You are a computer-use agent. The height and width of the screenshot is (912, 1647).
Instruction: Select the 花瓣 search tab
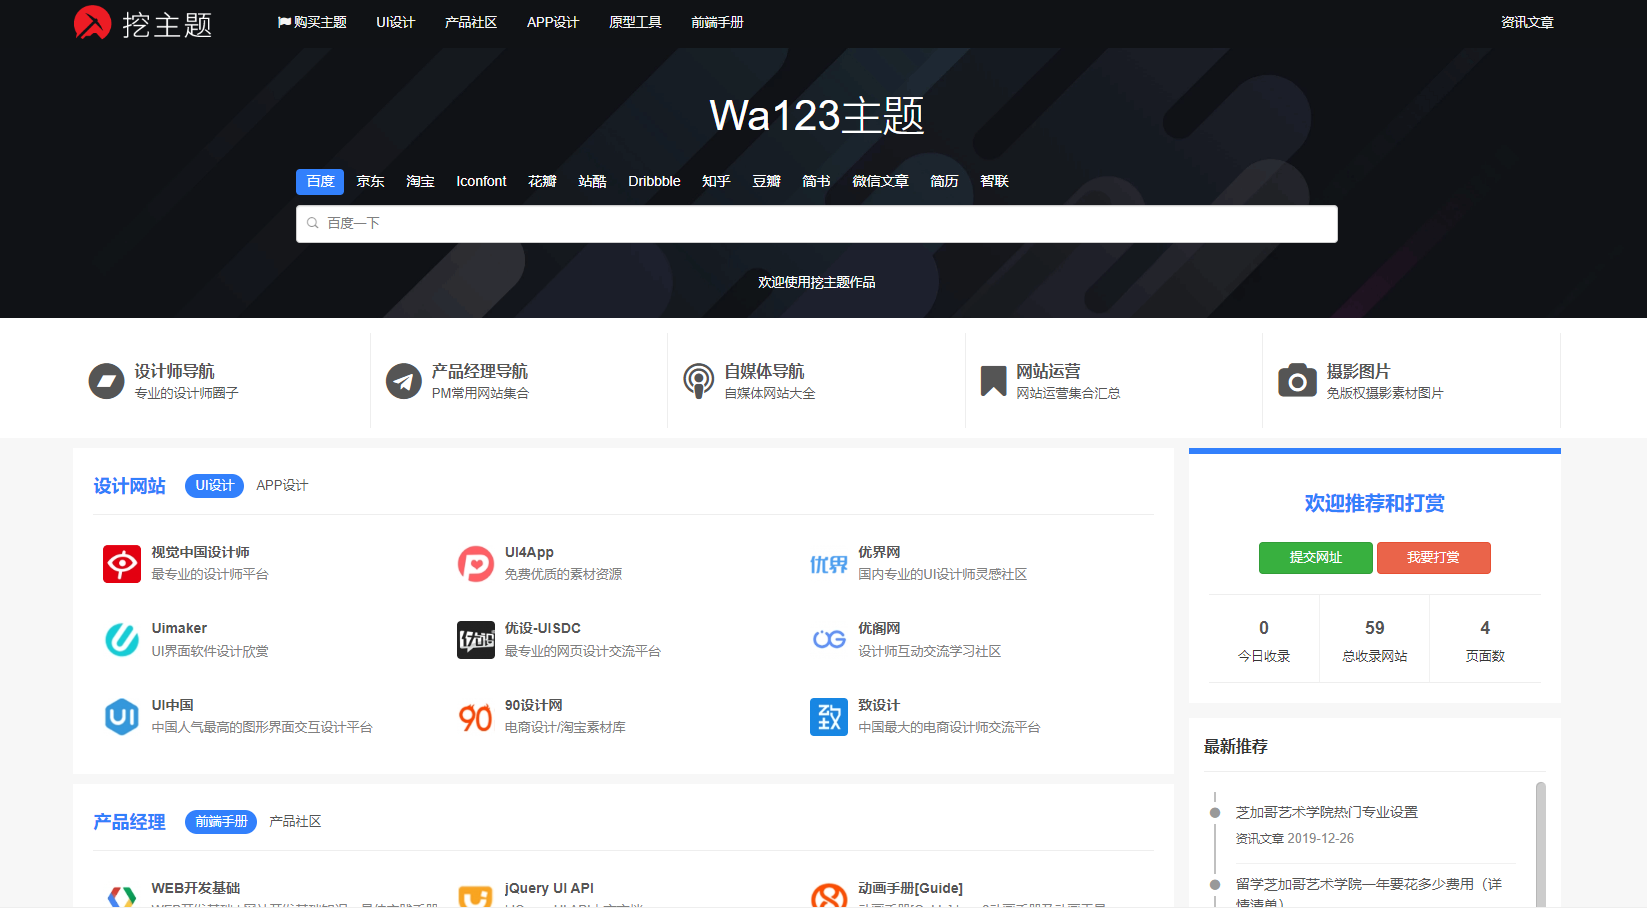[x=542, y=181]
